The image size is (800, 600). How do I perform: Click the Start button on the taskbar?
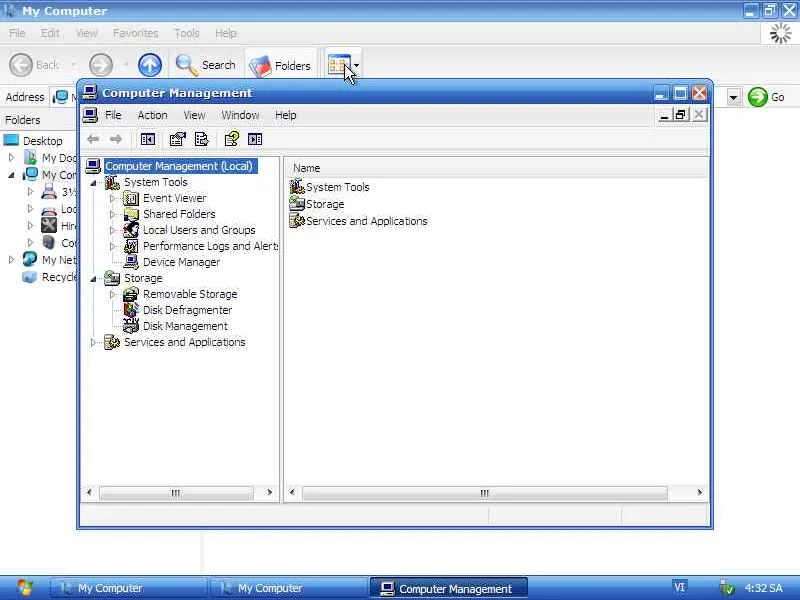click(x=24, y=588)
